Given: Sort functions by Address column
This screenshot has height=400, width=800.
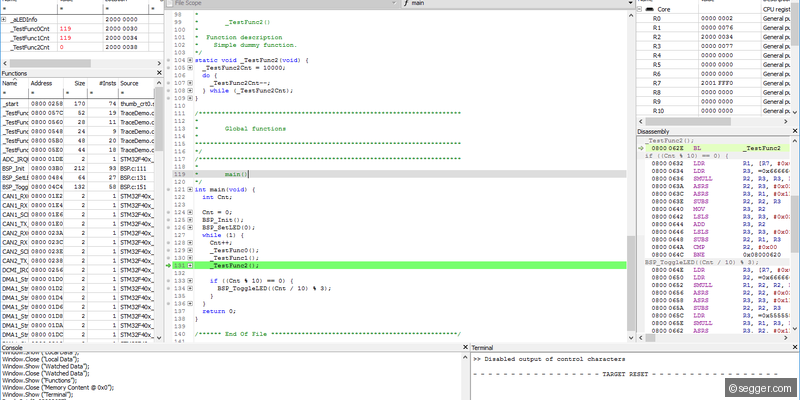Looking at the screenshot, I should 42,84.
